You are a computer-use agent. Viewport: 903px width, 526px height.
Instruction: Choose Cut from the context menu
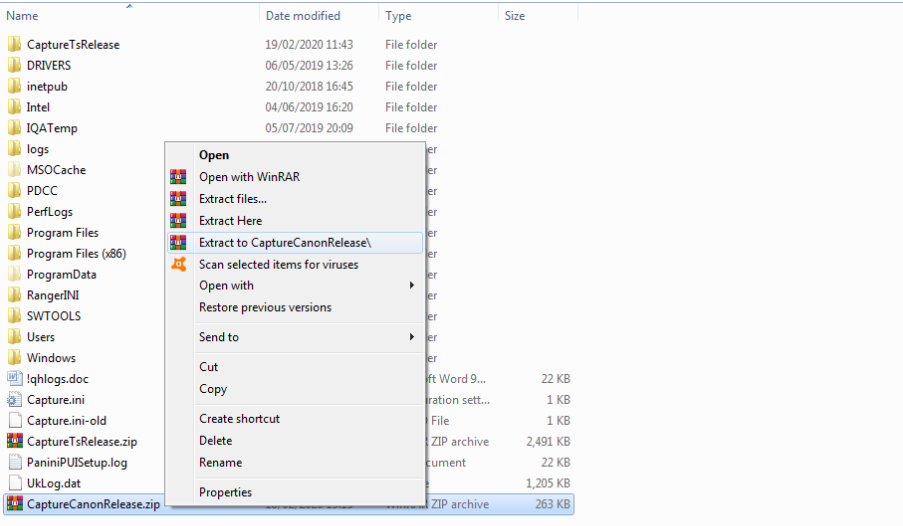(x=295, y=366)
